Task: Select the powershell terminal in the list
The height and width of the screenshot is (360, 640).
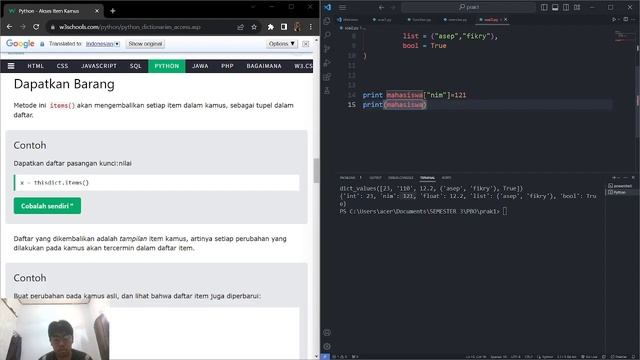Action: [x=620, y=186]
